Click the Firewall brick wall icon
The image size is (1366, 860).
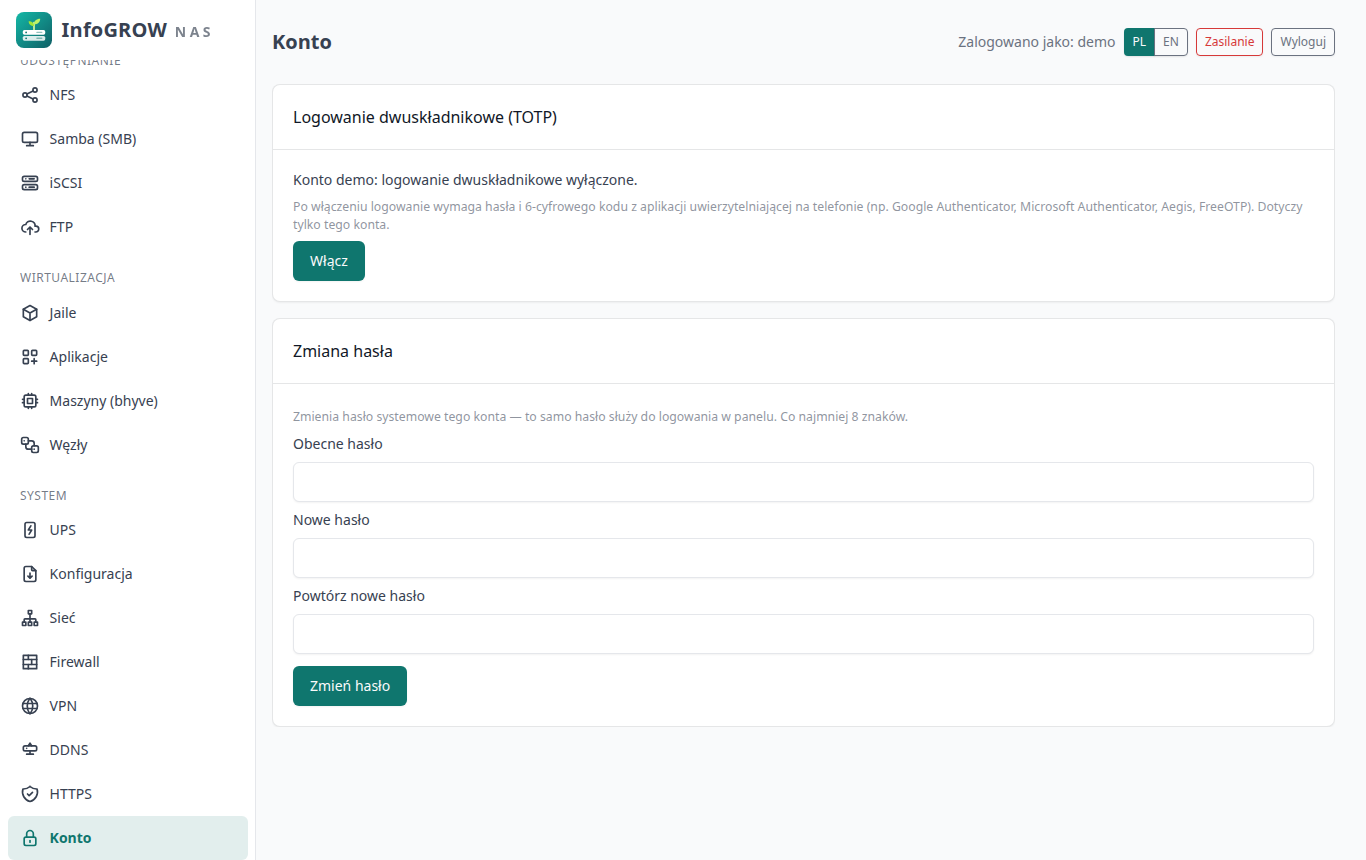(30, 662)
